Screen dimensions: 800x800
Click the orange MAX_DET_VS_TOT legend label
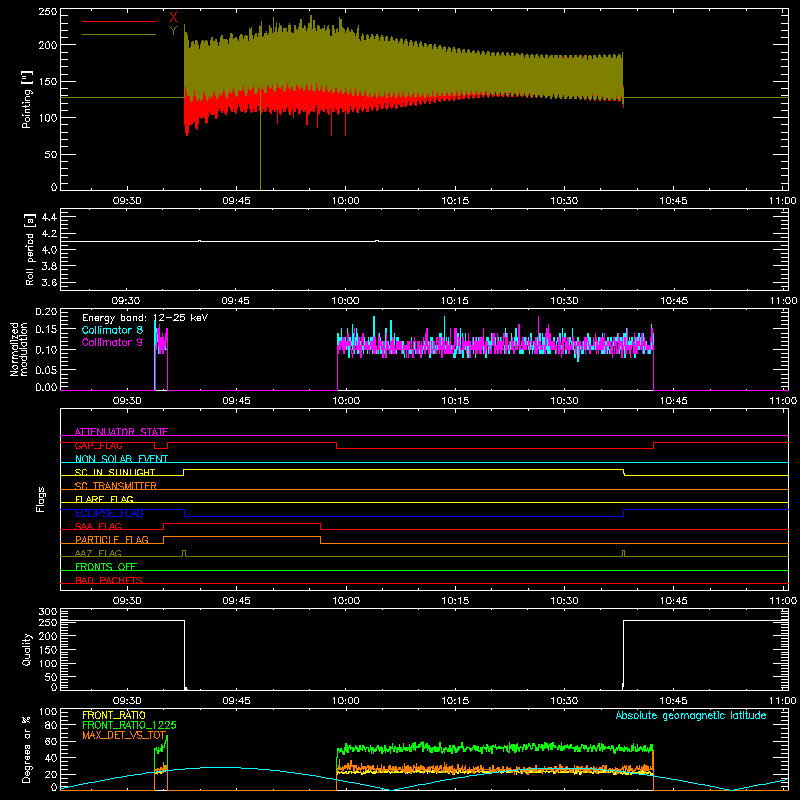tap(124, 735)
